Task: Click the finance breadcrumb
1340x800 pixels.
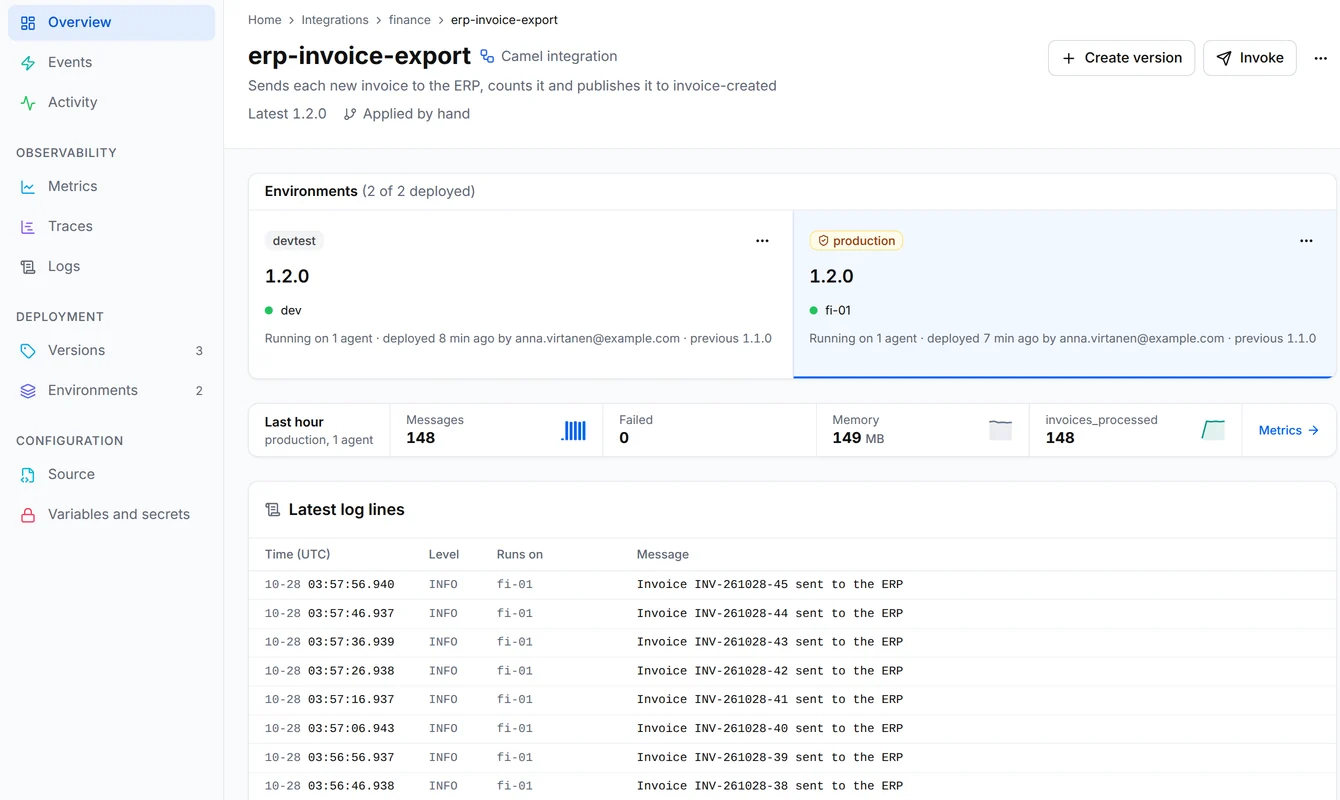Action: (x=410, y=20)
